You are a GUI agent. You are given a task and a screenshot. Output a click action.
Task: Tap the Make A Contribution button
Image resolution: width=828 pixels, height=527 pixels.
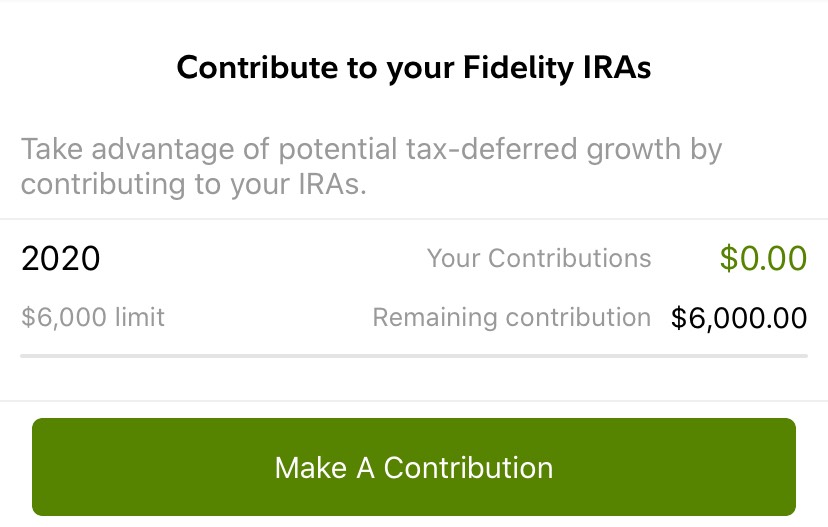click(414, 467)
